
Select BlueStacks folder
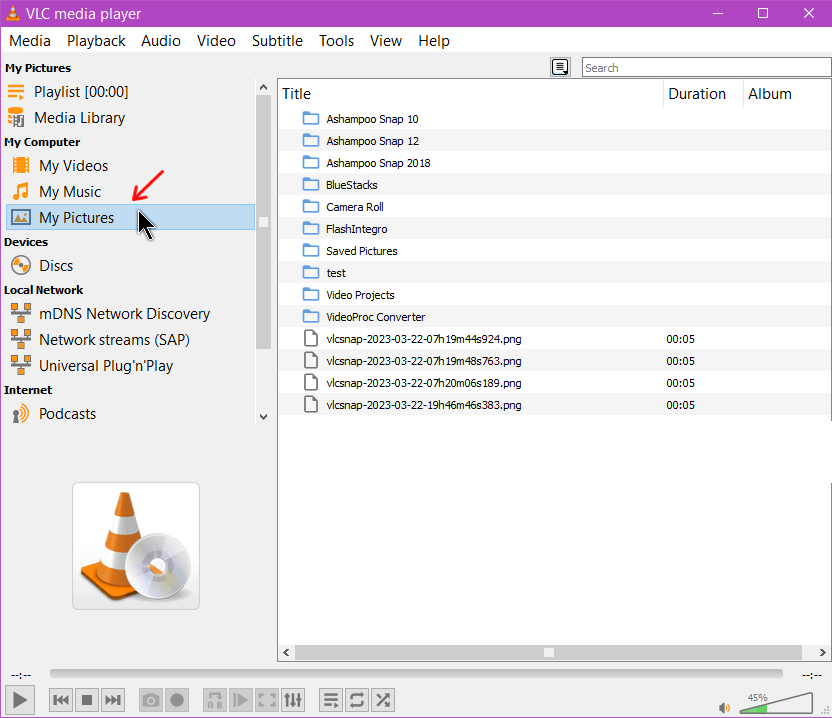tap(554, 185)
